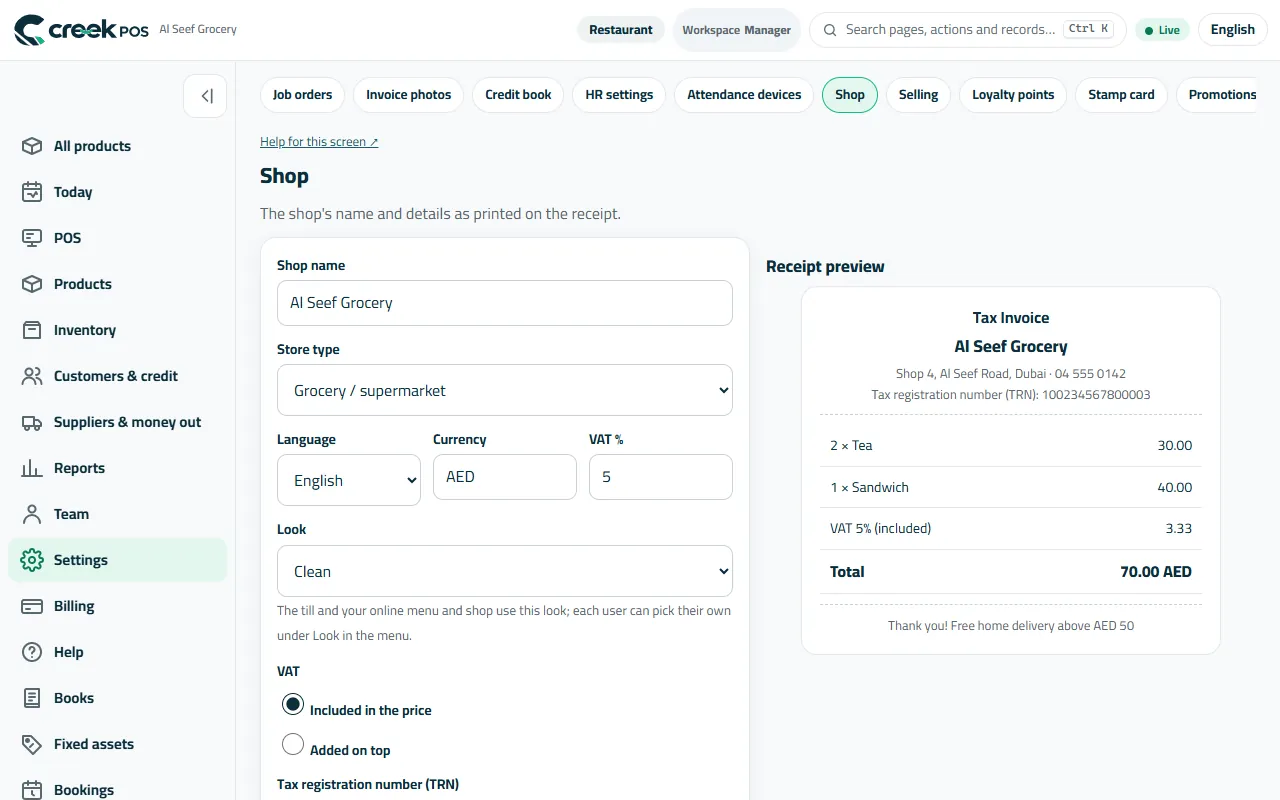This screenshot has height=800, width=1280.
Task: Click the Customers & credit people icon
Action: click(x=32, y=376)
